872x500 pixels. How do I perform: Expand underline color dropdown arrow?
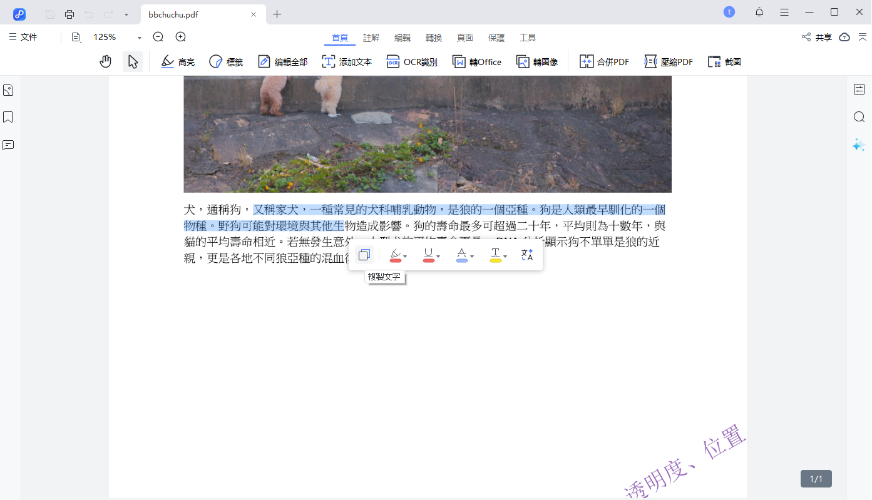[439, 256]
